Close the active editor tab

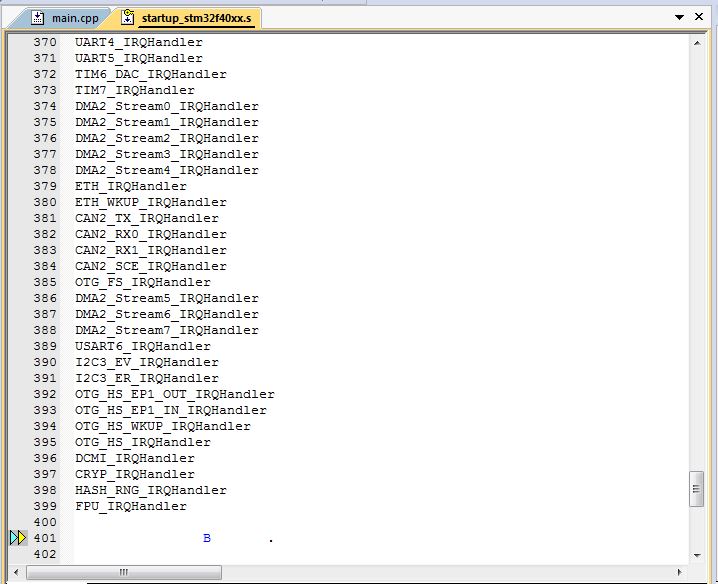(699, 17)
